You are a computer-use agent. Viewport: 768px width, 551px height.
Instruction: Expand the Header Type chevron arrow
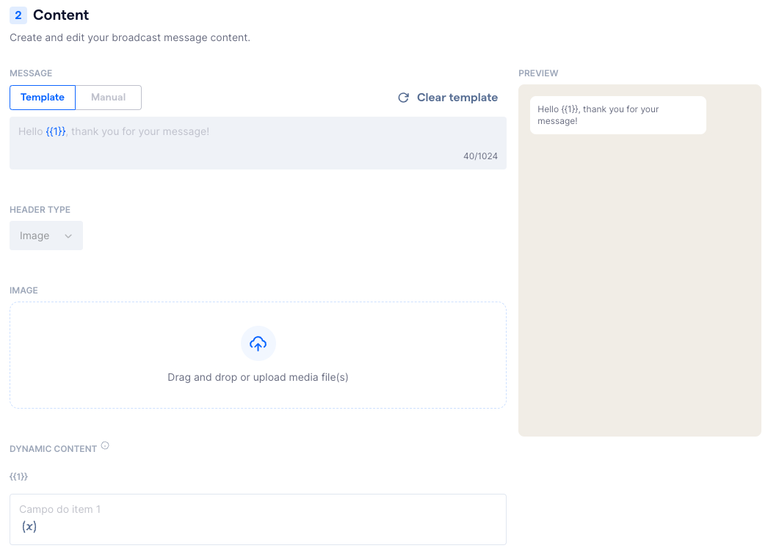pos(68,236)
